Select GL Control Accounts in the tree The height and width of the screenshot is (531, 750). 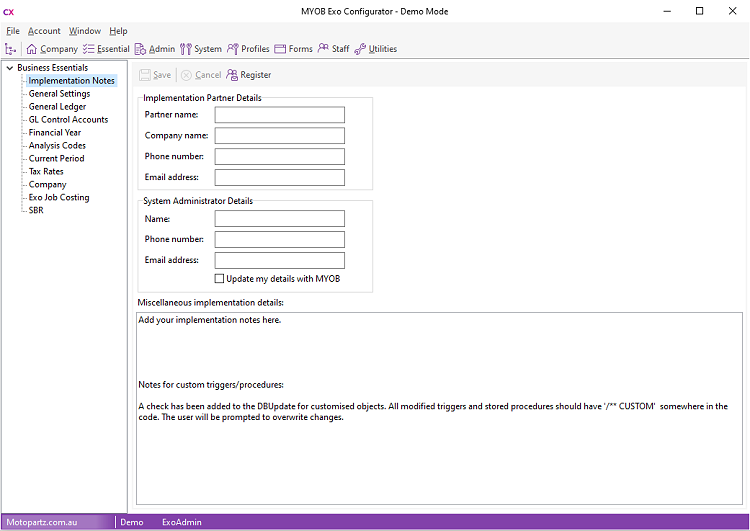pos(68,120)
